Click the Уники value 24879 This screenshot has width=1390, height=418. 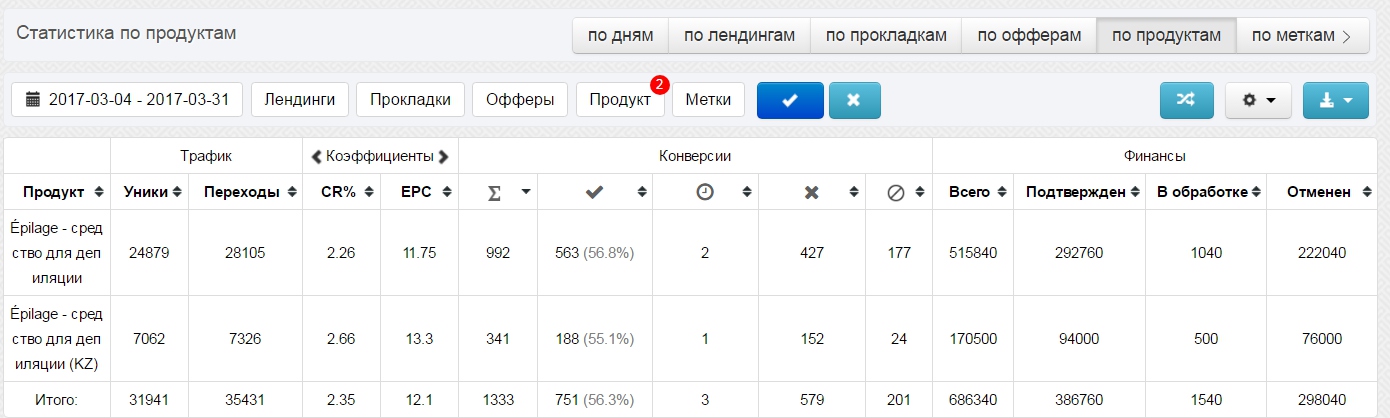(149, 253)
